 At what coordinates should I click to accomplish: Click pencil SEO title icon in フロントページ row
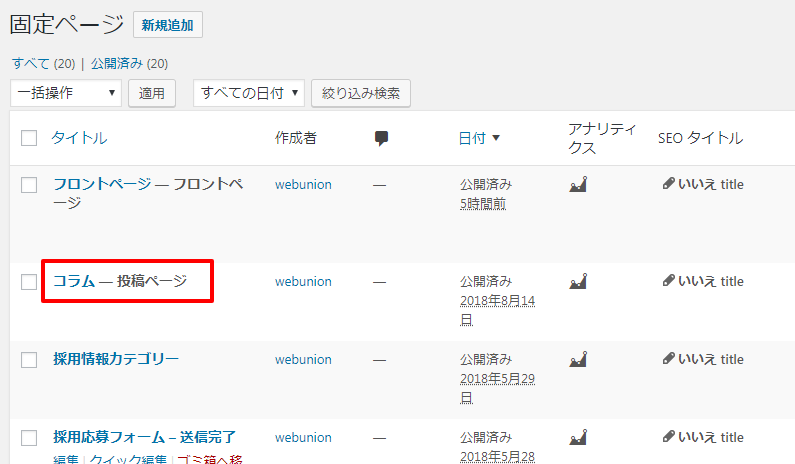tap(669, 184)
